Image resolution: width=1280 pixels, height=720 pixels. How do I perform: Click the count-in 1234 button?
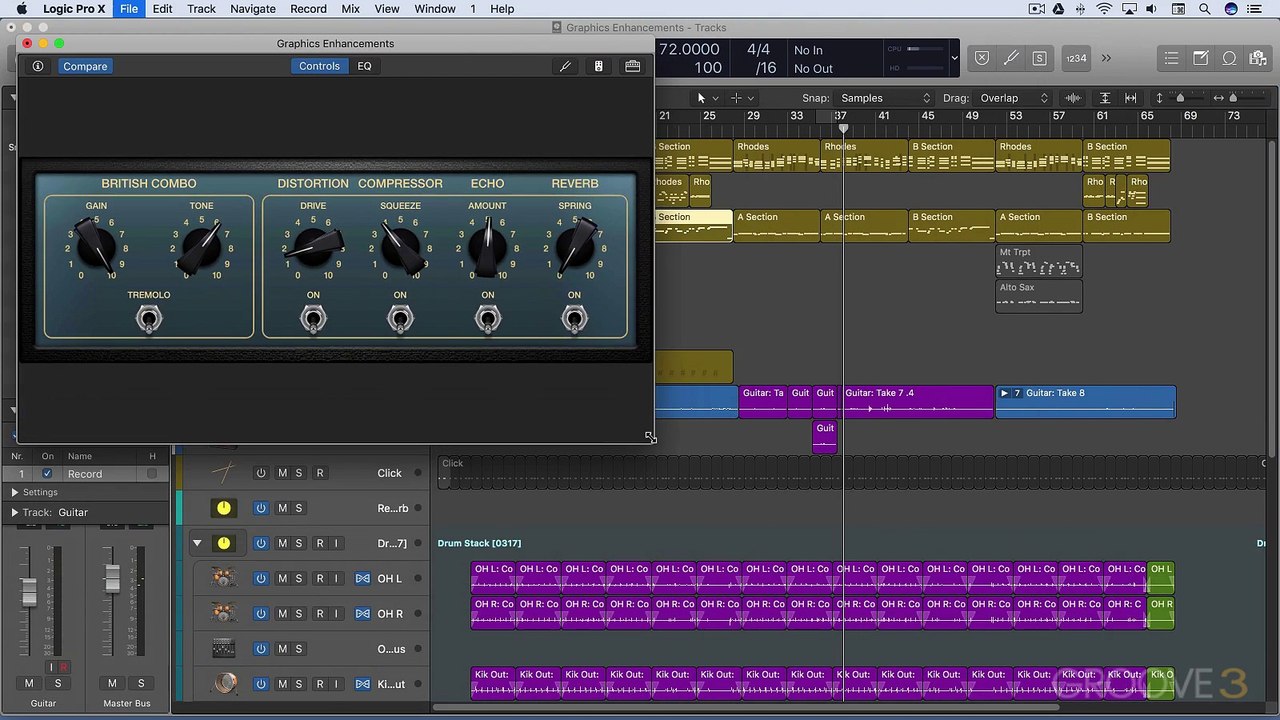tap(1076, 58)
